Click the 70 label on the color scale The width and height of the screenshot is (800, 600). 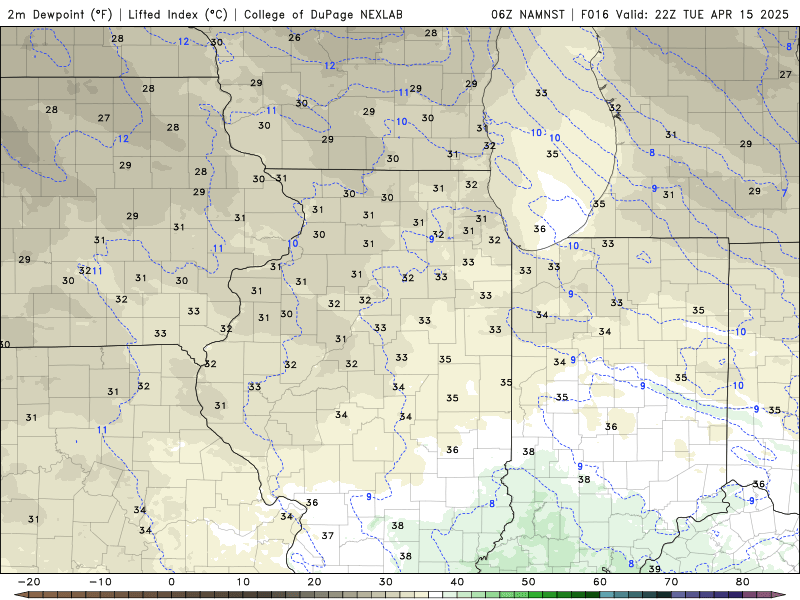click(671, 582)
